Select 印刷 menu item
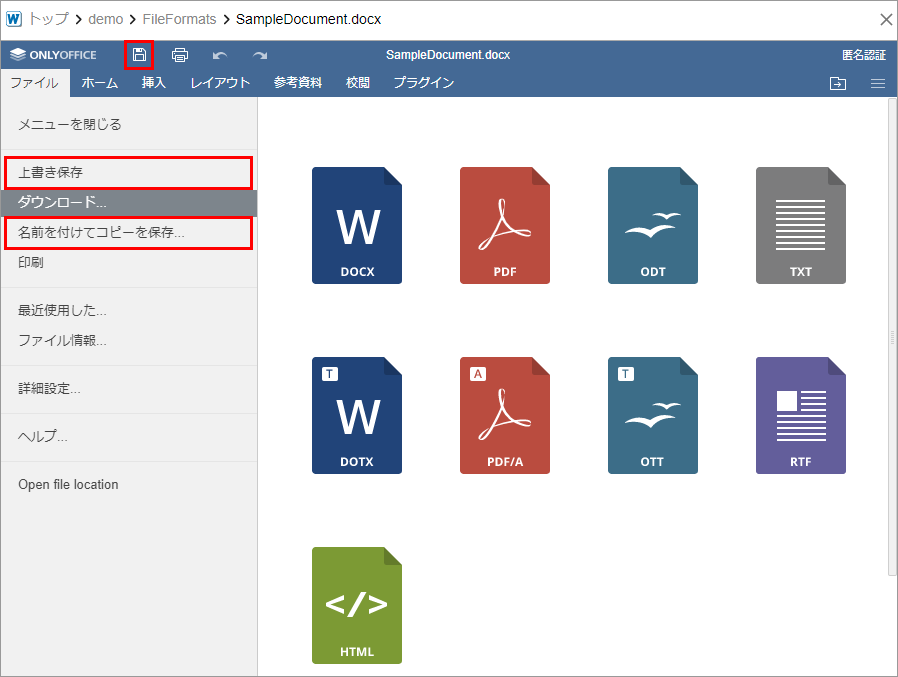The width and height of the screenshot is (898, 677). coord(129,262)
